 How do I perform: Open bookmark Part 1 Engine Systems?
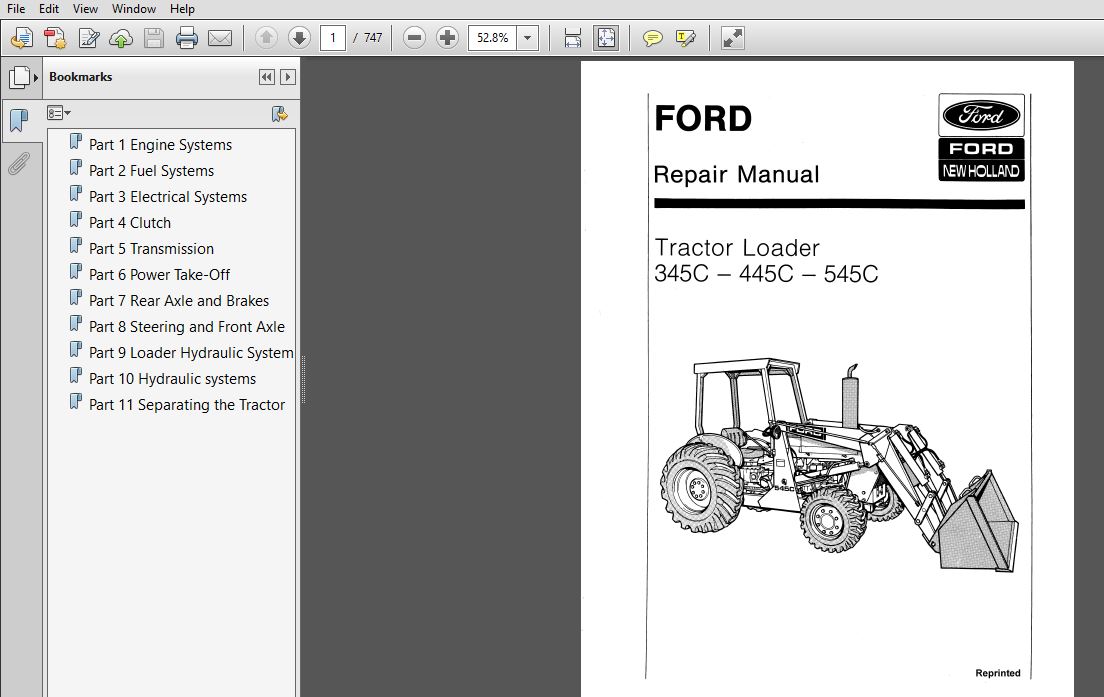(161, 145)
